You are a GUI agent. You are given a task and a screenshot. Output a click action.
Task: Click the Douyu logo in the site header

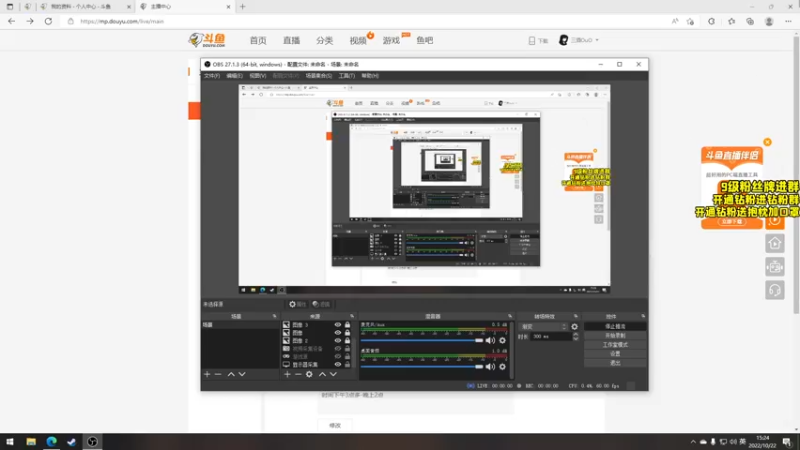point(207,40)
